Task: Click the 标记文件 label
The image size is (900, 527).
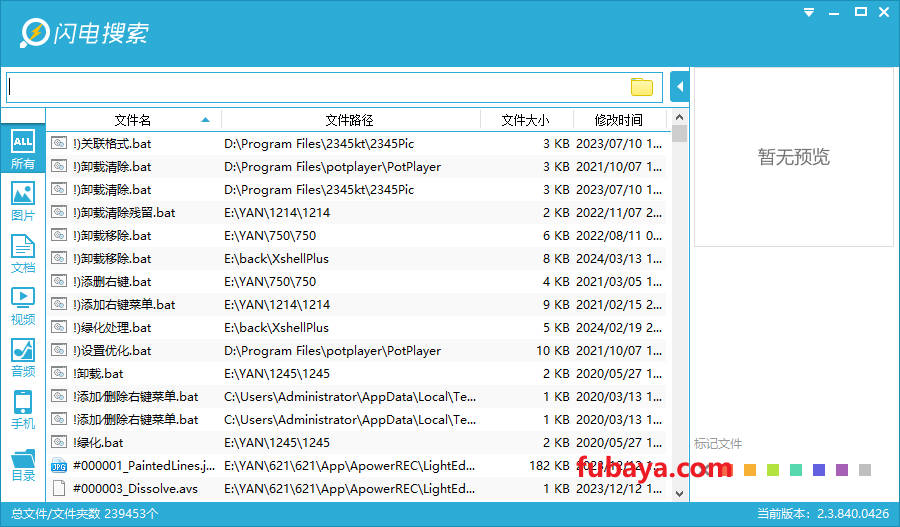Action: pyautogui.click(x=717, y=443)
